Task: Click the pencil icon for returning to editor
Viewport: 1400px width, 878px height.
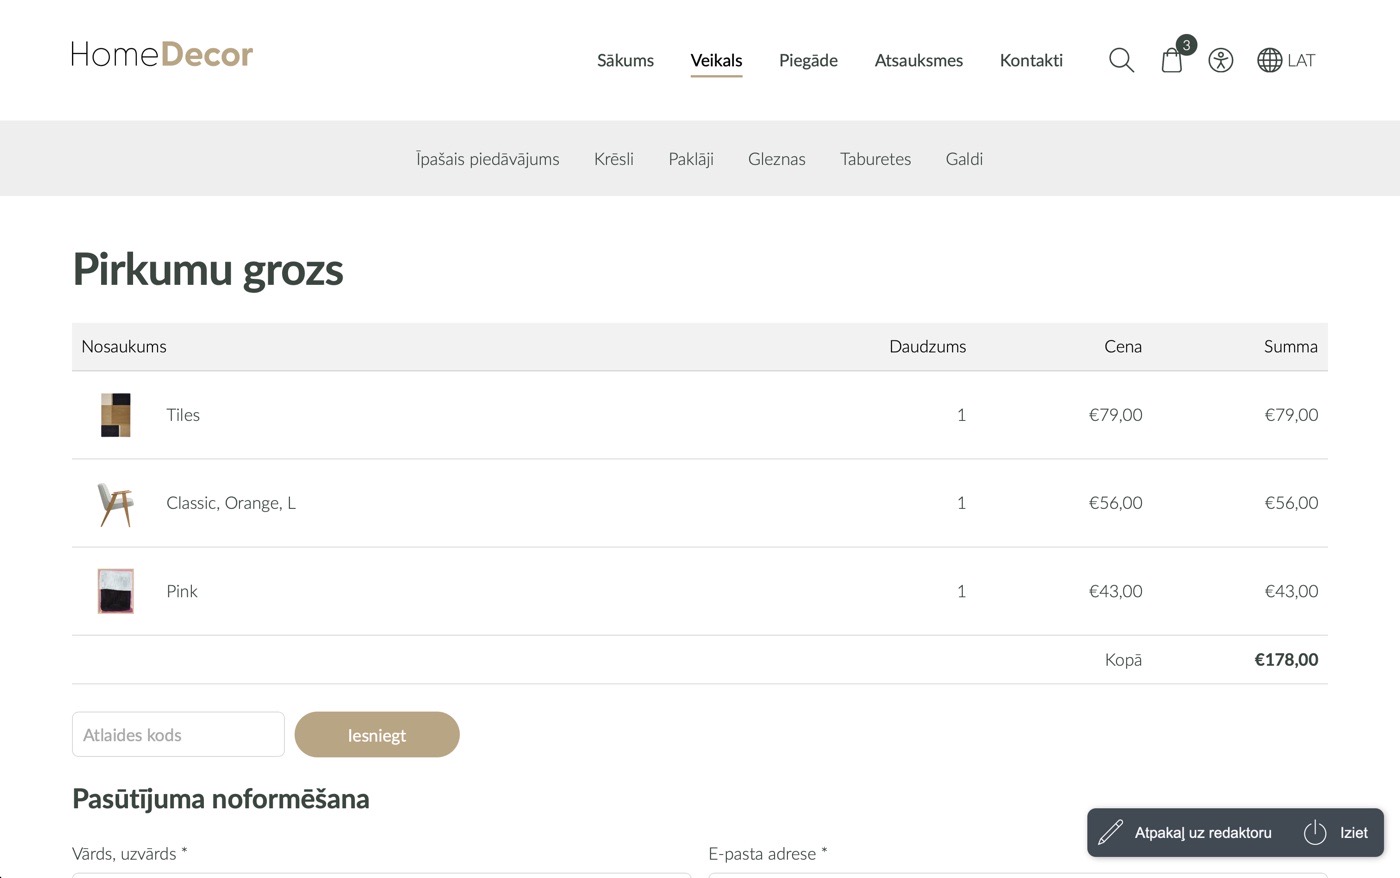Action: click(1110, 832)
